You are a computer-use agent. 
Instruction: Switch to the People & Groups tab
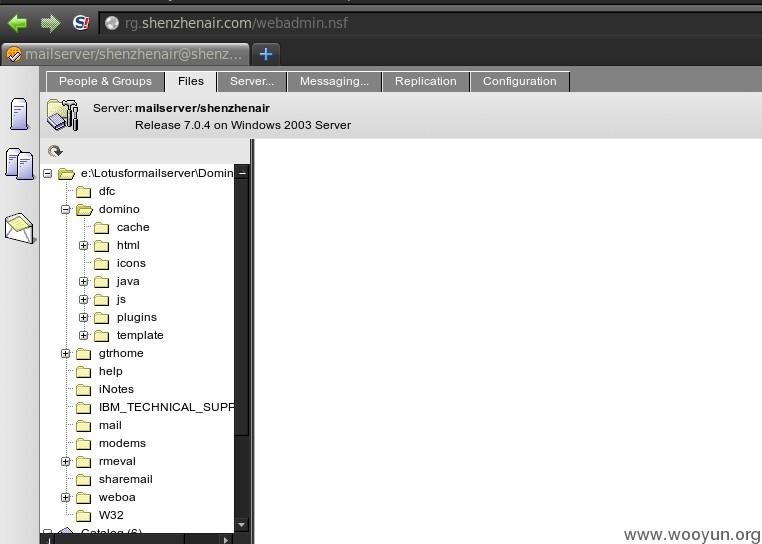105,81
